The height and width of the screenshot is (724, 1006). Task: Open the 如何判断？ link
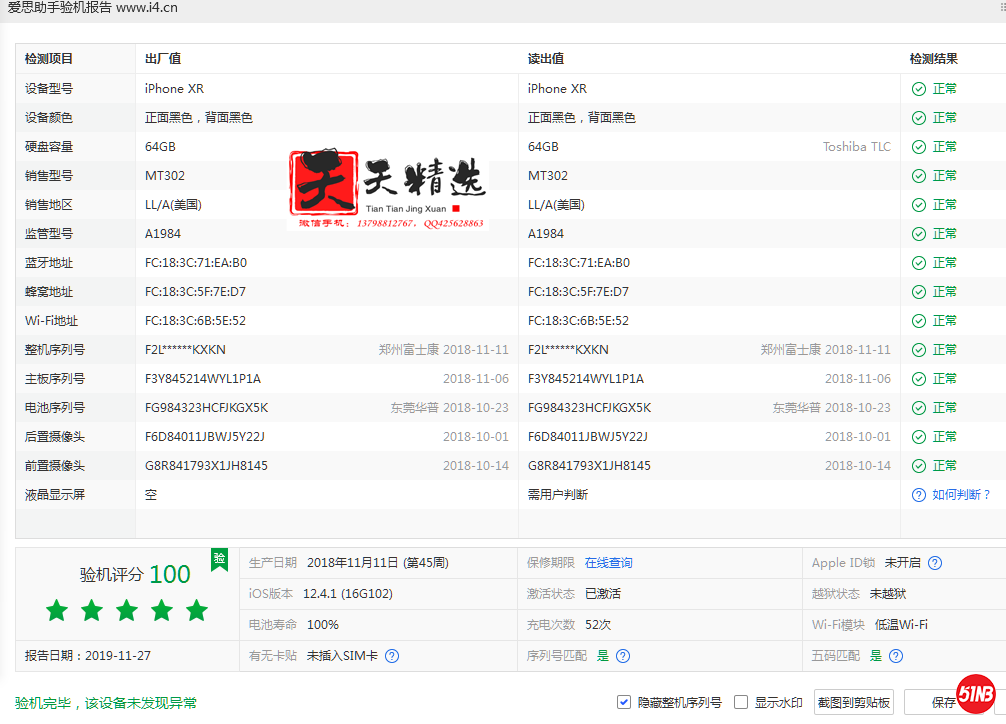point(960,495)
